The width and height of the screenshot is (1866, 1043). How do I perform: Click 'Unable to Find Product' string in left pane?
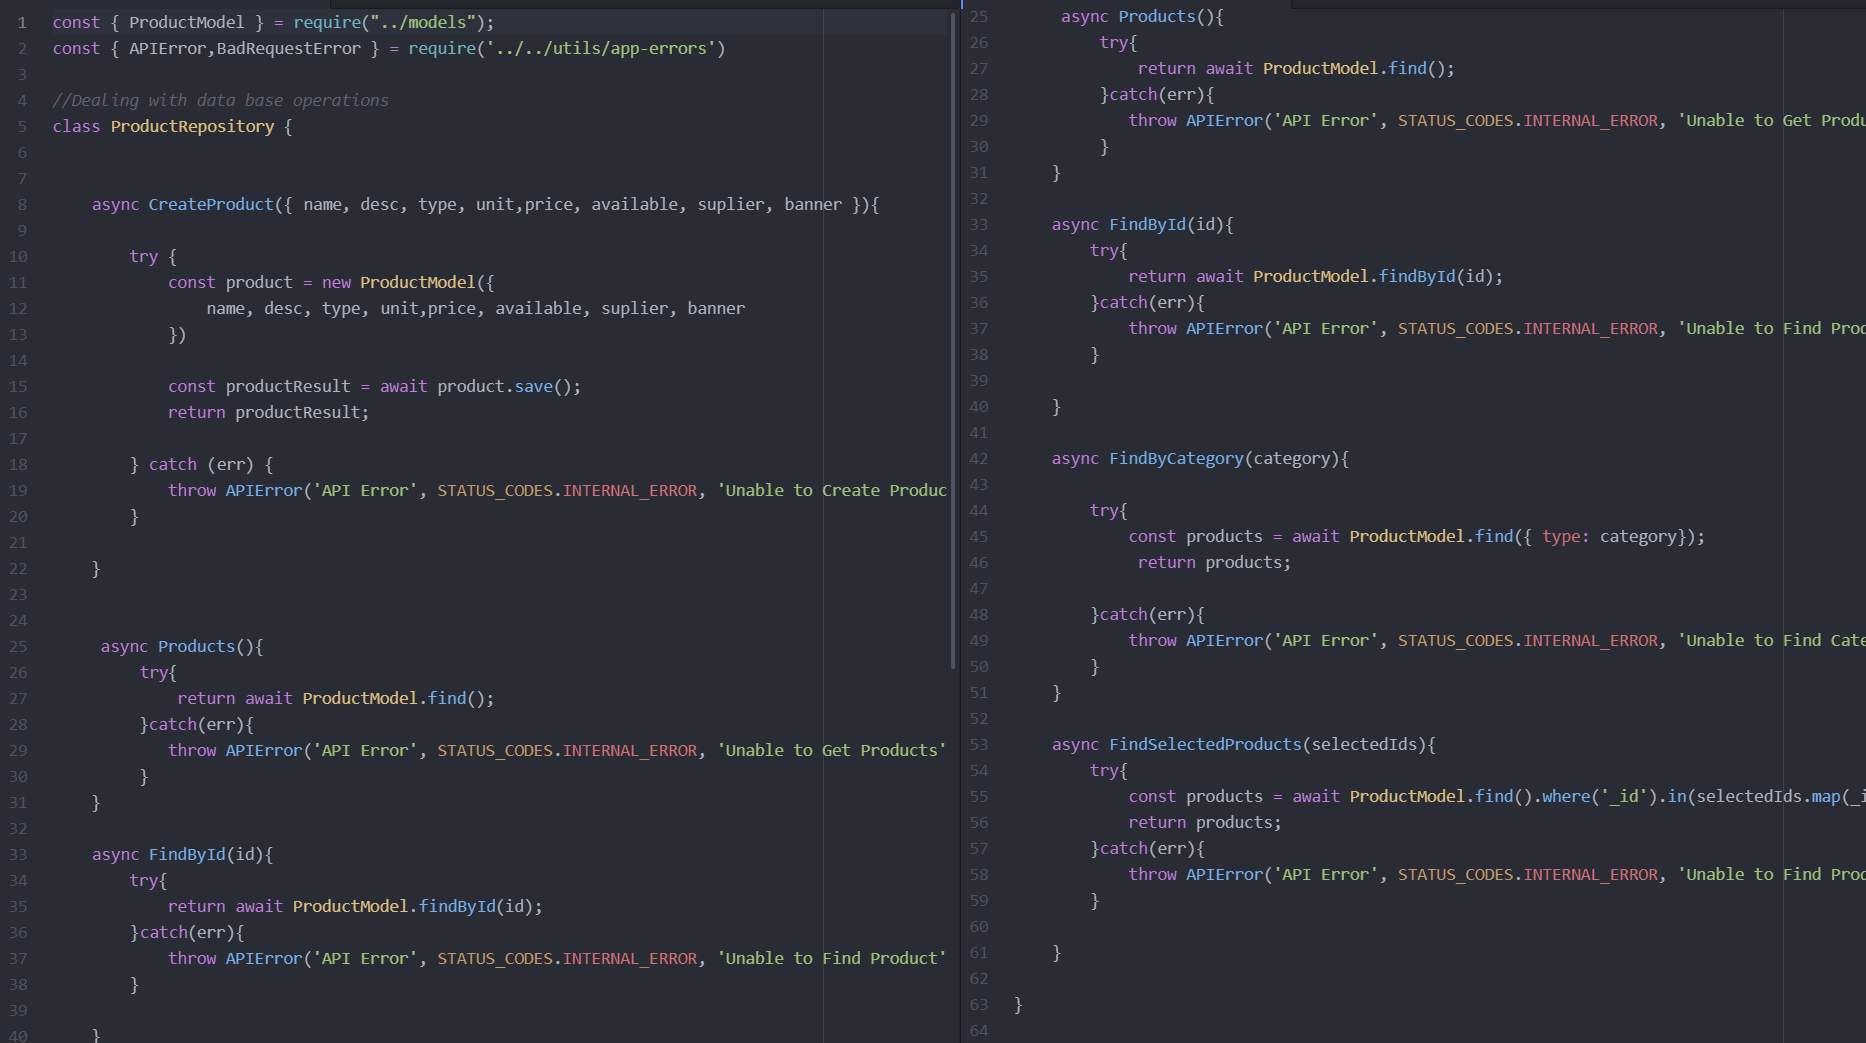click(832, 958)
